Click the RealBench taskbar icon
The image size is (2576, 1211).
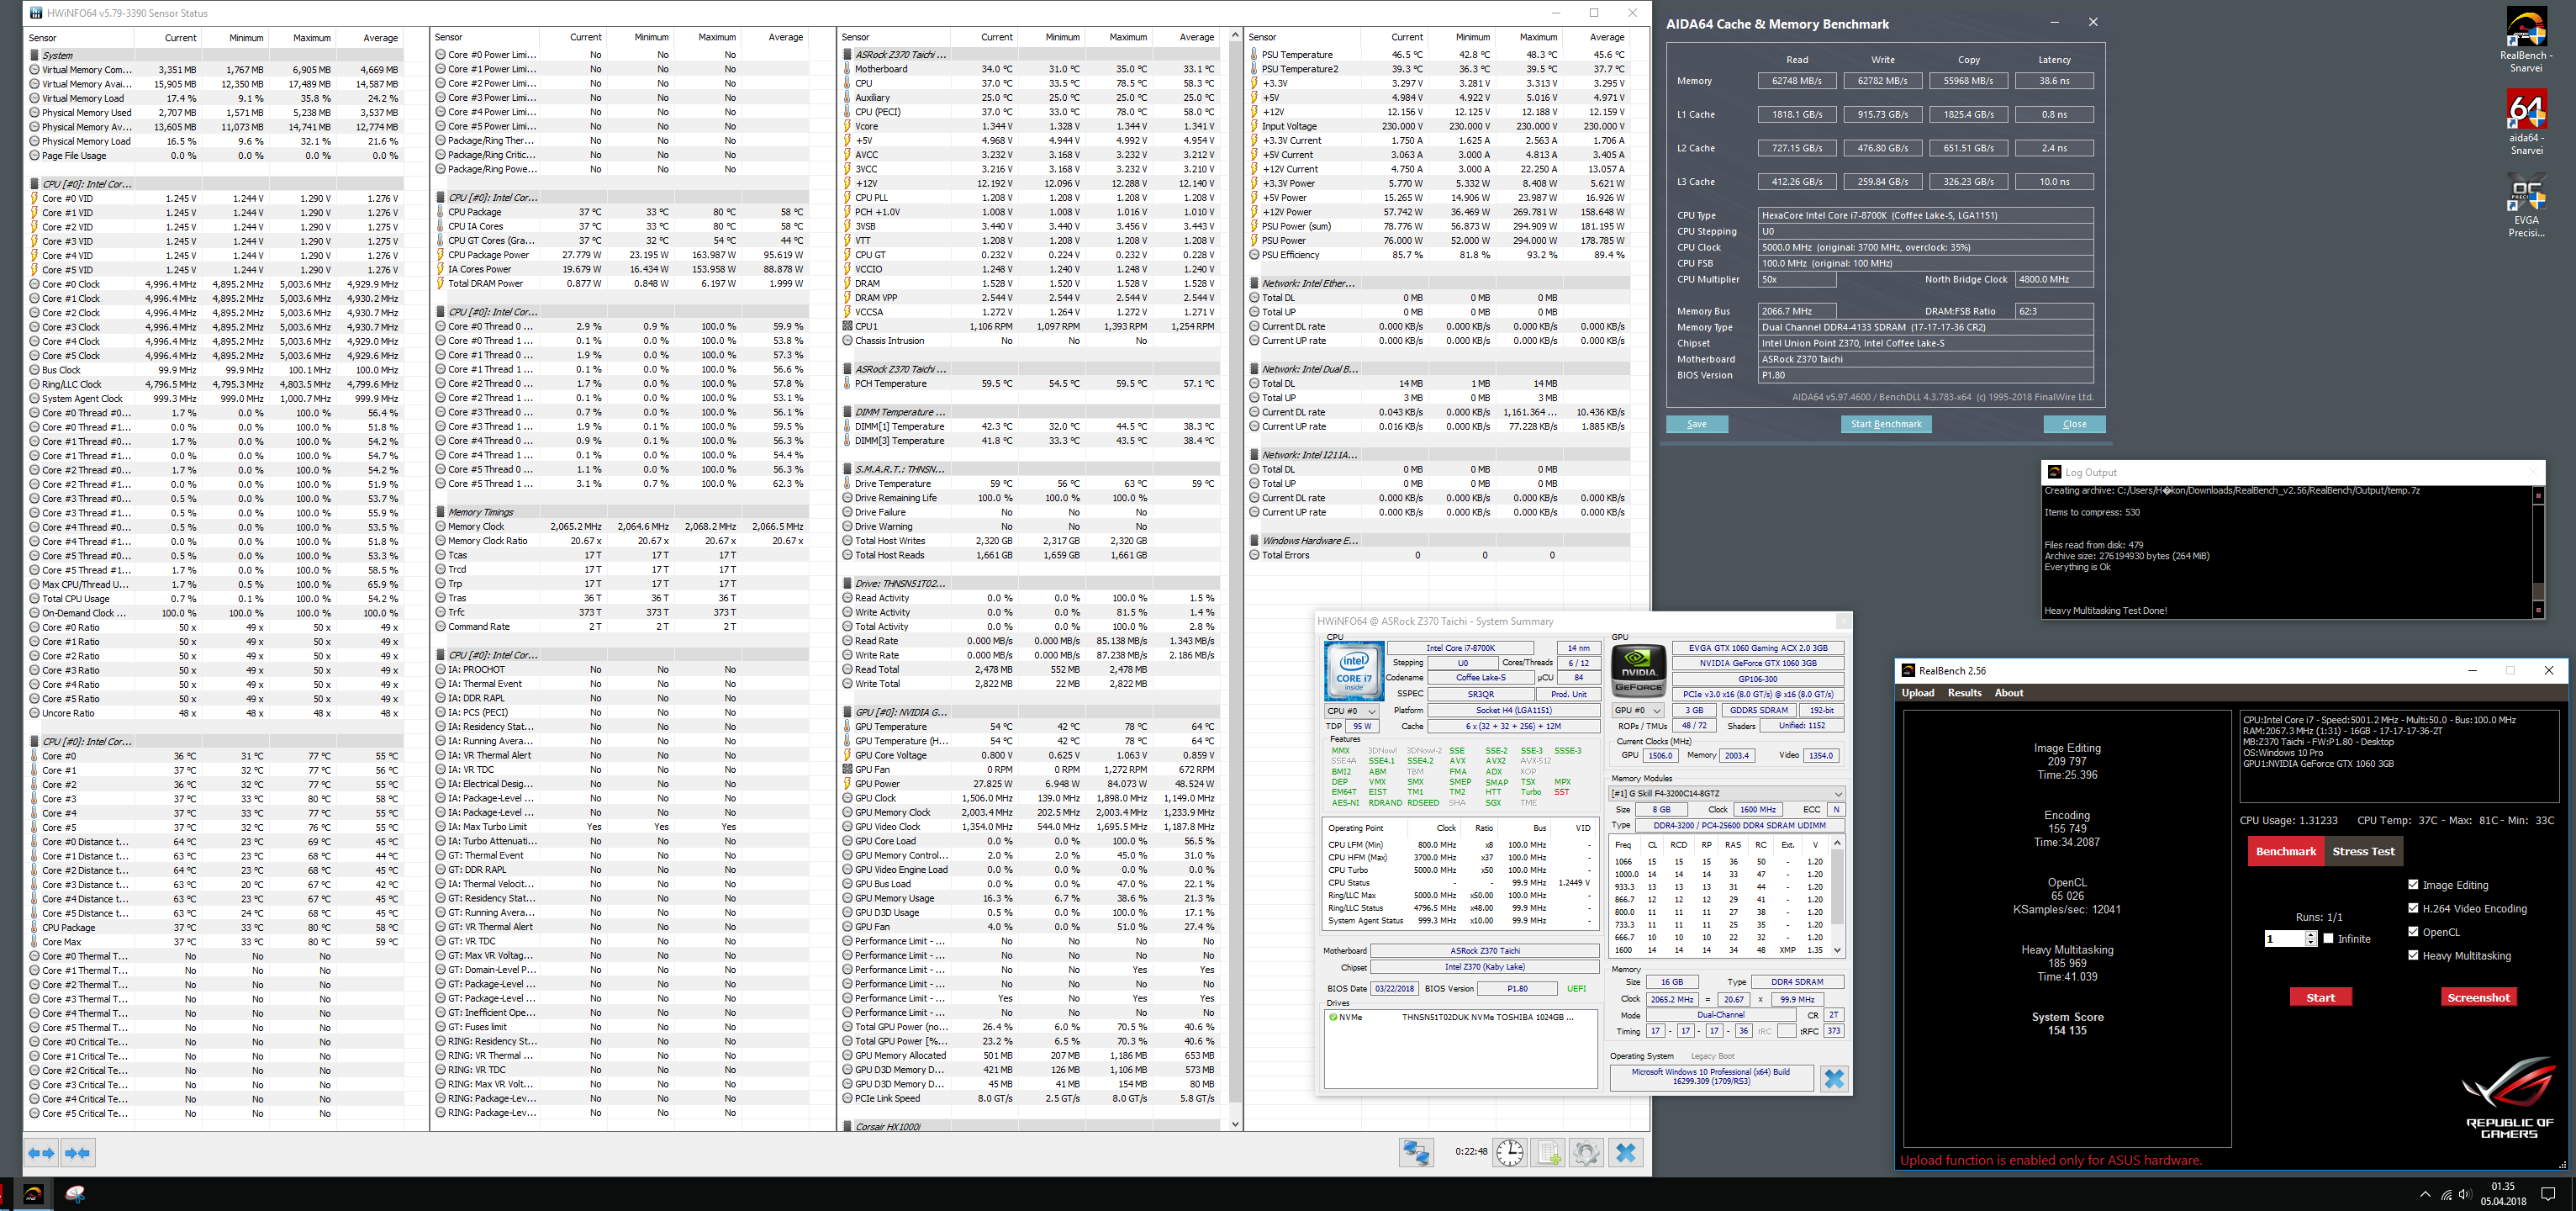click(x=33, y=1194)
